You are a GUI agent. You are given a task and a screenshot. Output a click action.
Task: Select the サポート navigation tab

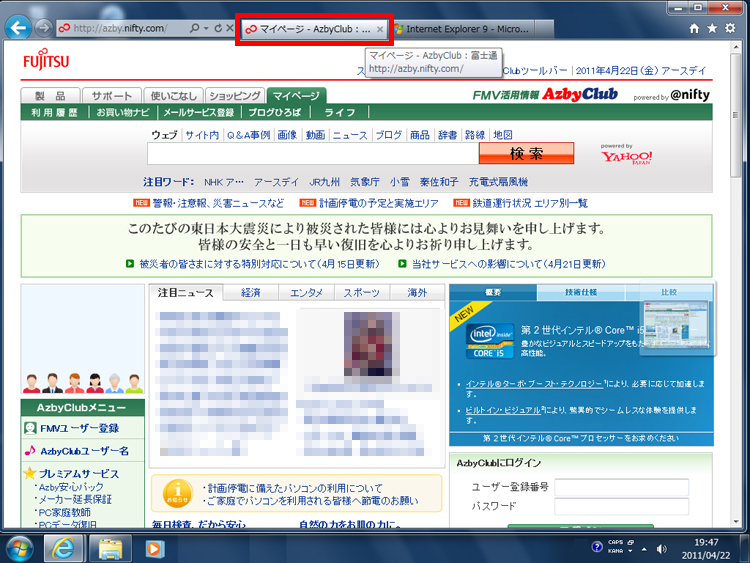point(112,96)
